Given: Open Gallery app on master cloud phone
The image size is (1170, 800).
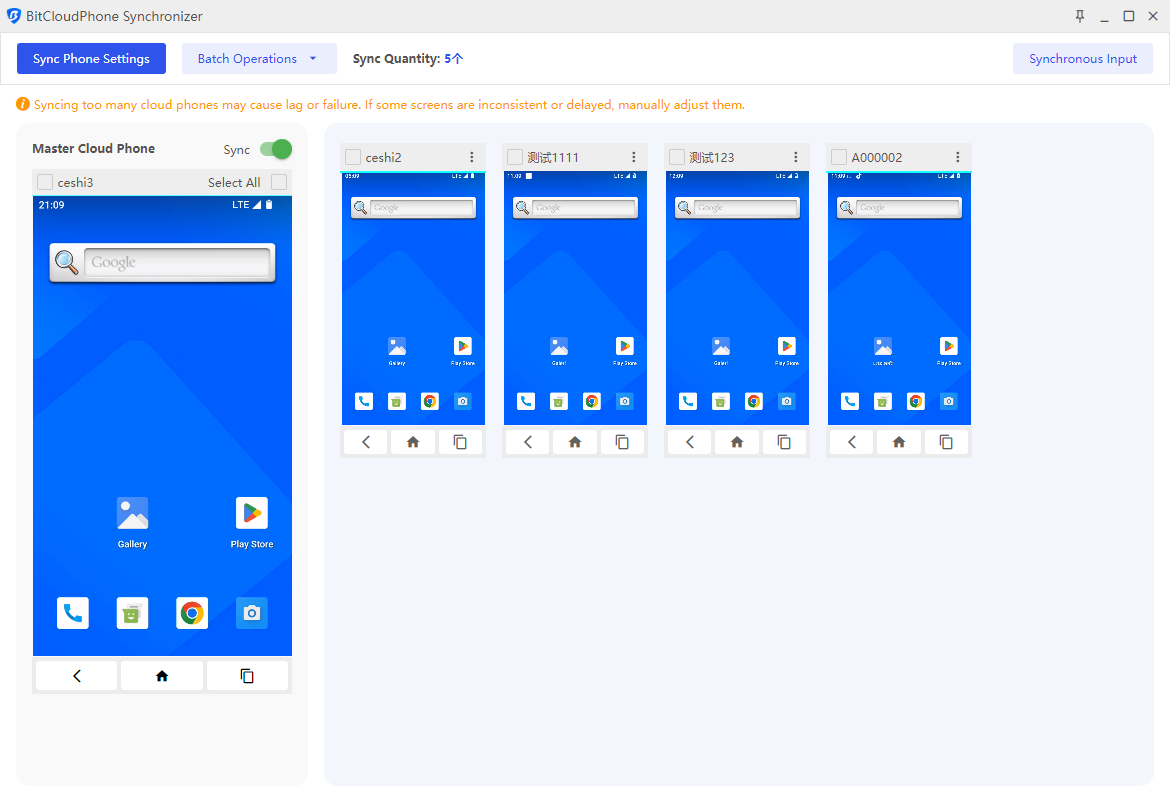Looking at the screenshot, I should 132,514.
